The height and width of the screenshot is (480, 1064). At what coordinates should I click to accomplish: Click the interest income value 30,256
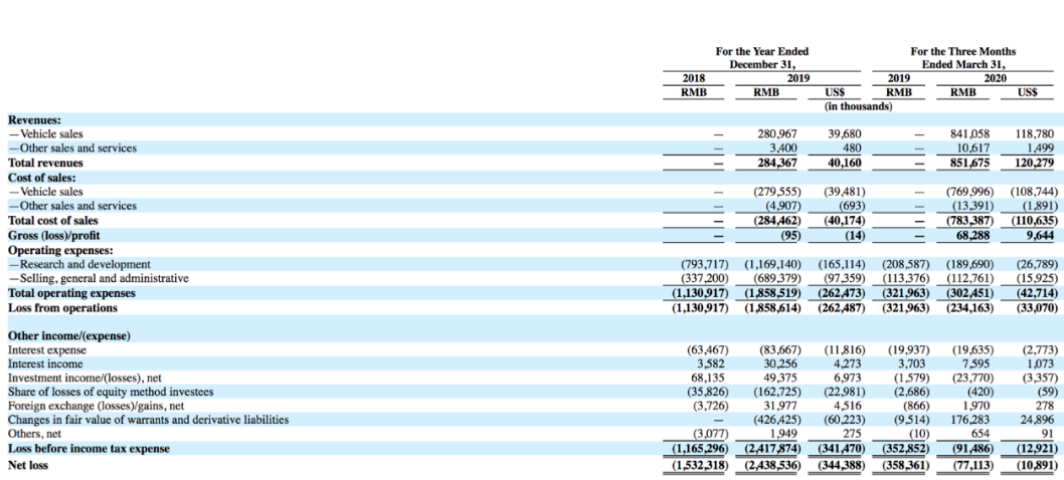click(x=781, y=364)
